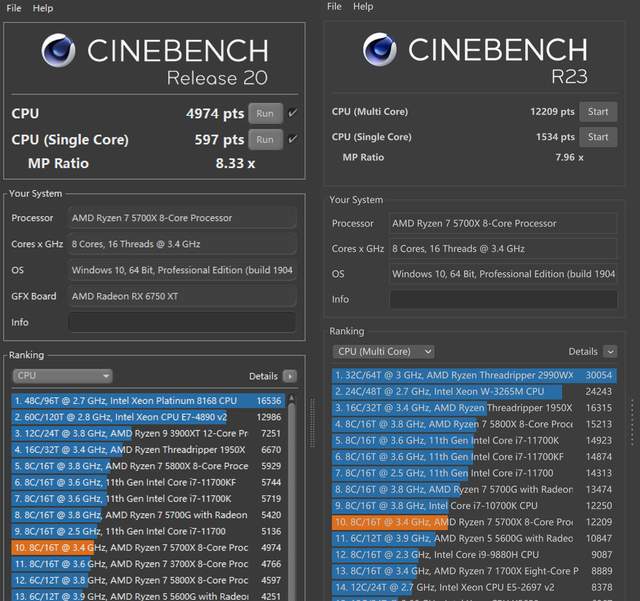Start the CPU (Single Core) test in R23
640x601 pixels.
598,137
